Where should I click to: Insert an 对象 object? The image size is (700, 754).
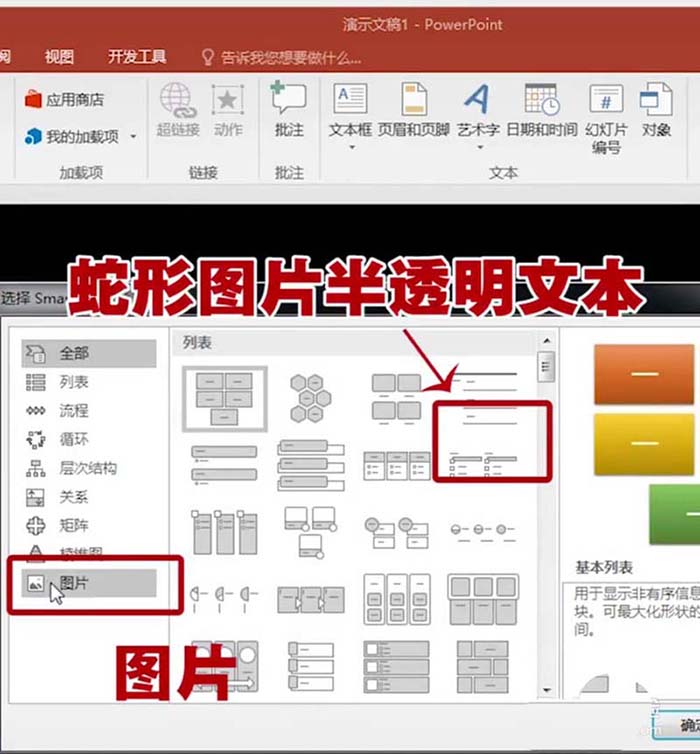[x=656, y=110]
